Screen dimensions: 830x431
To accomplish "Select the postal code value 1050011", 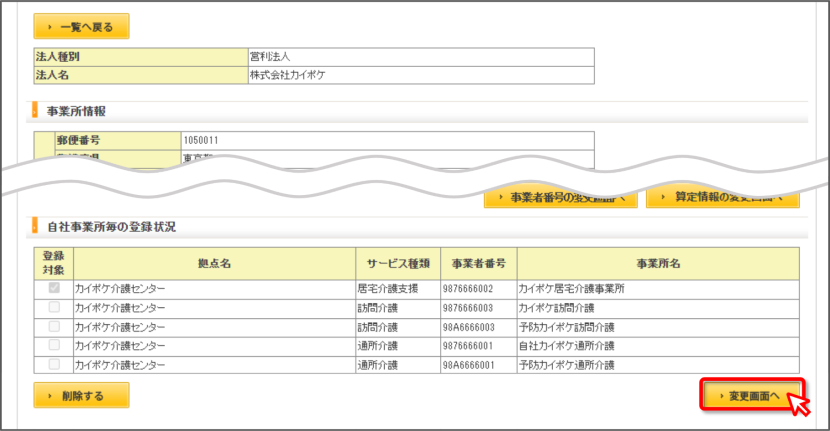I will pyautogui.click(x=201, y=140).
